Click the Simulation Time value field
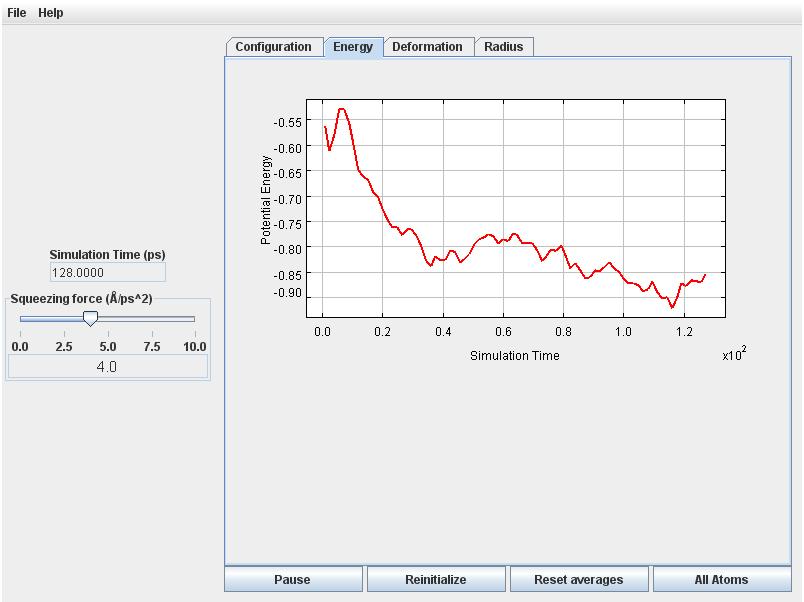The width and height of the screenshot is (804, 602). (x=108, y=272)
